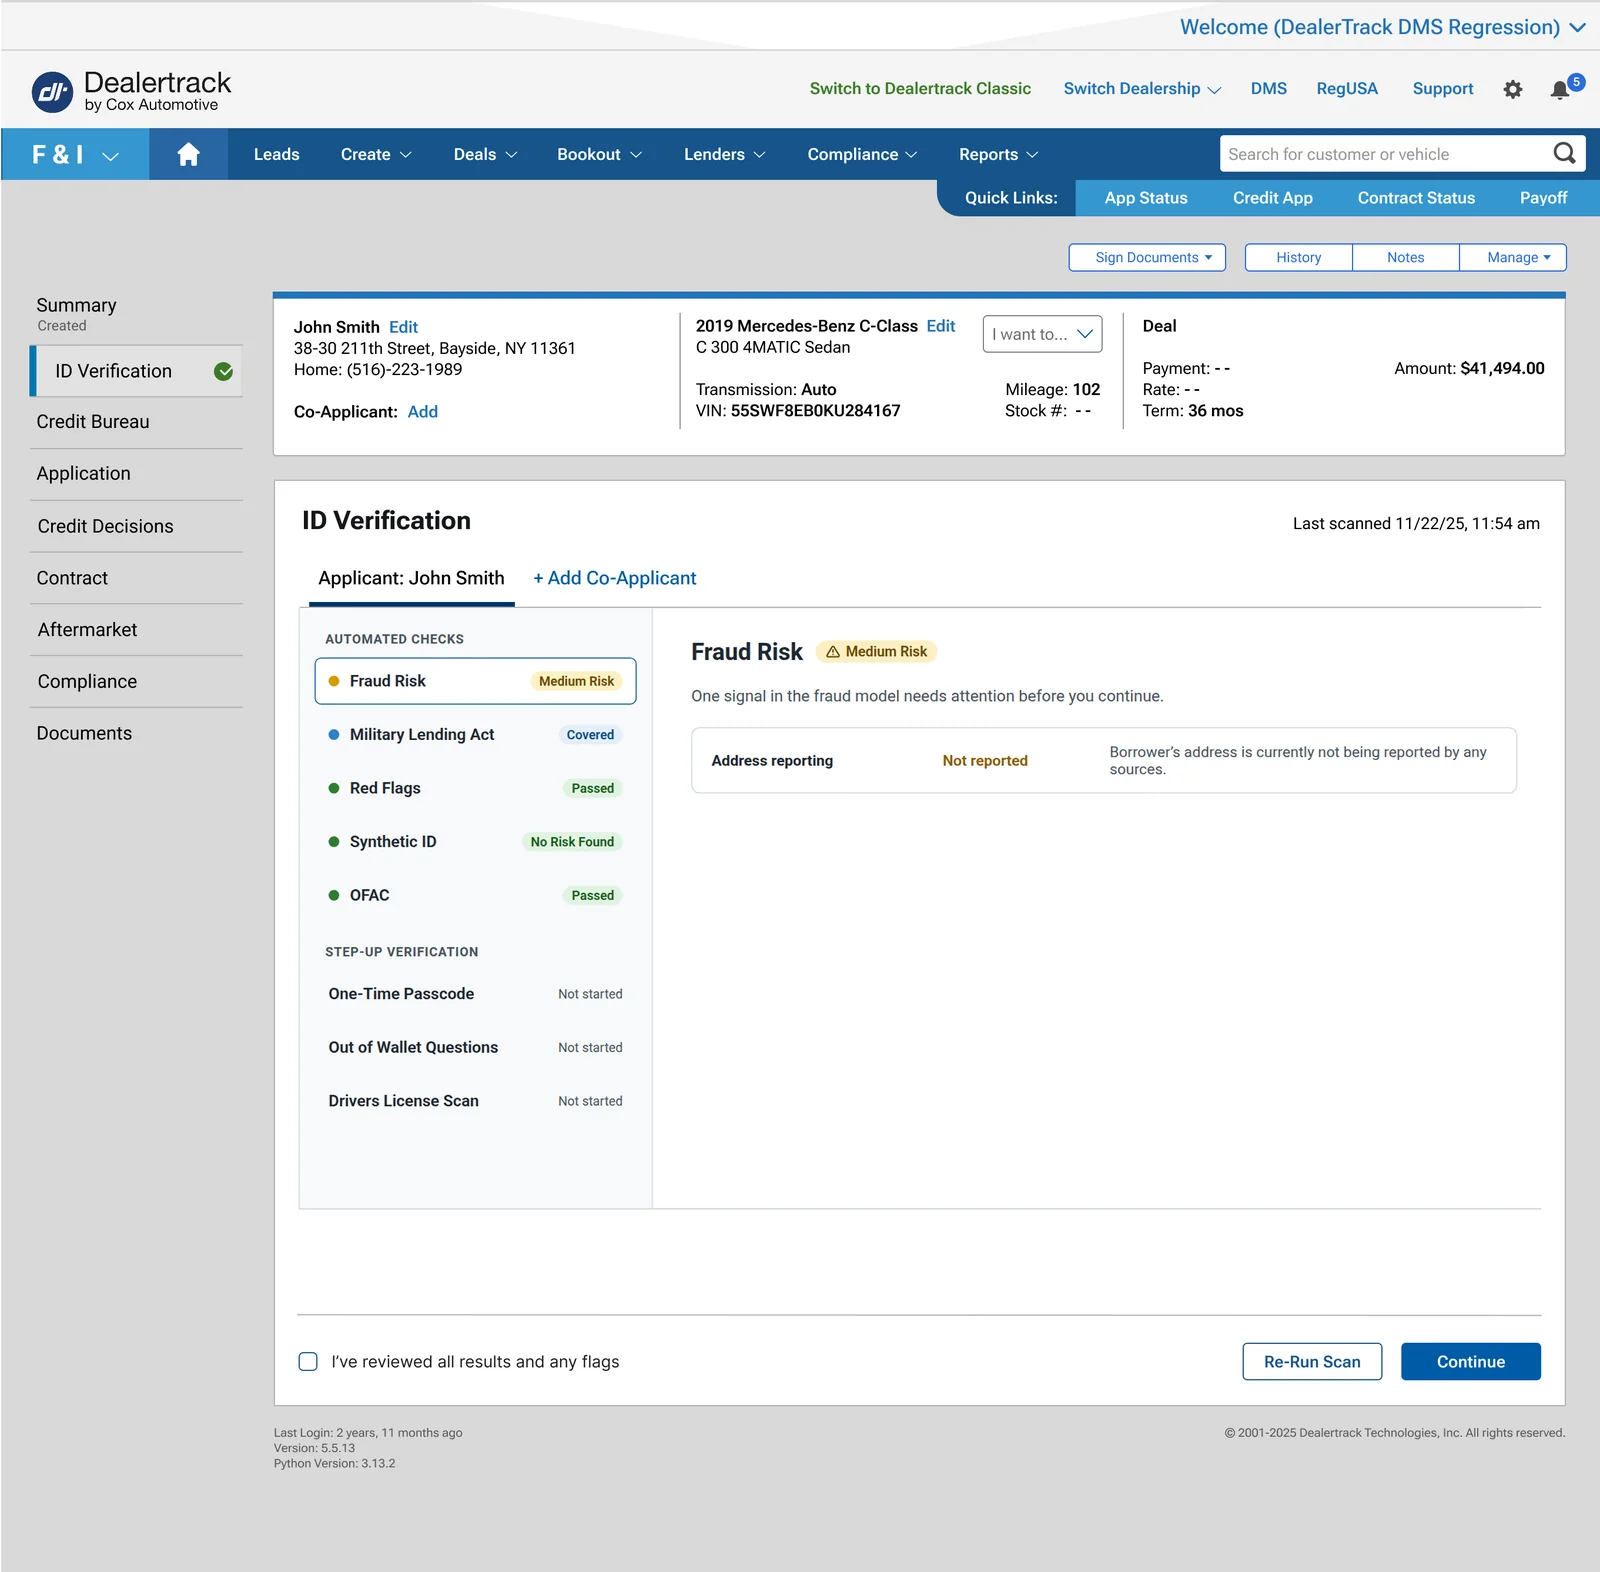Click the Continue button
1600x1572 pixels.
click(x=1470, y=1361)
